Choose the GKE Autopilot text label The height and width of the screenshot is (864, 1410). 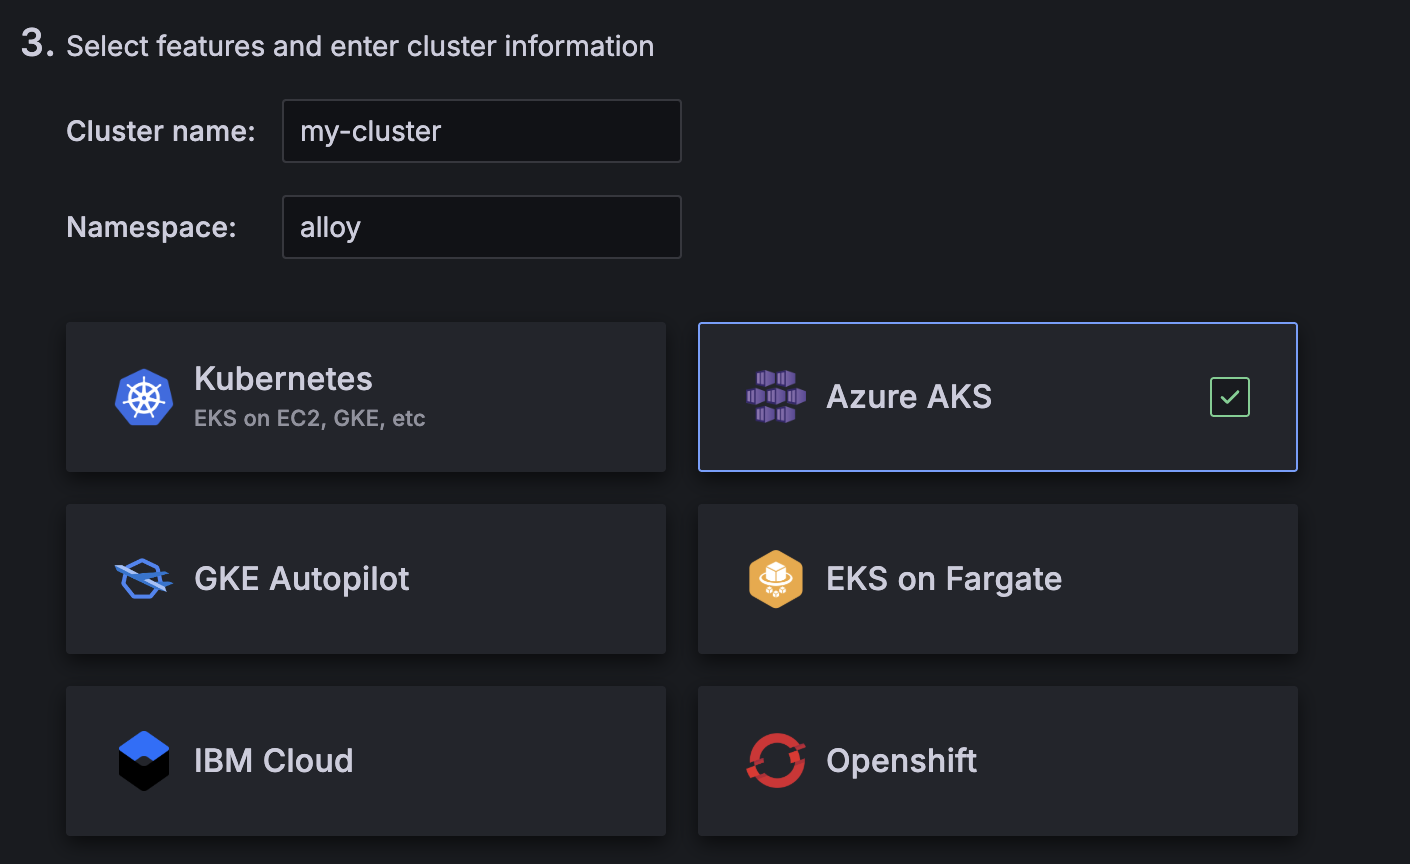(301, 579)
